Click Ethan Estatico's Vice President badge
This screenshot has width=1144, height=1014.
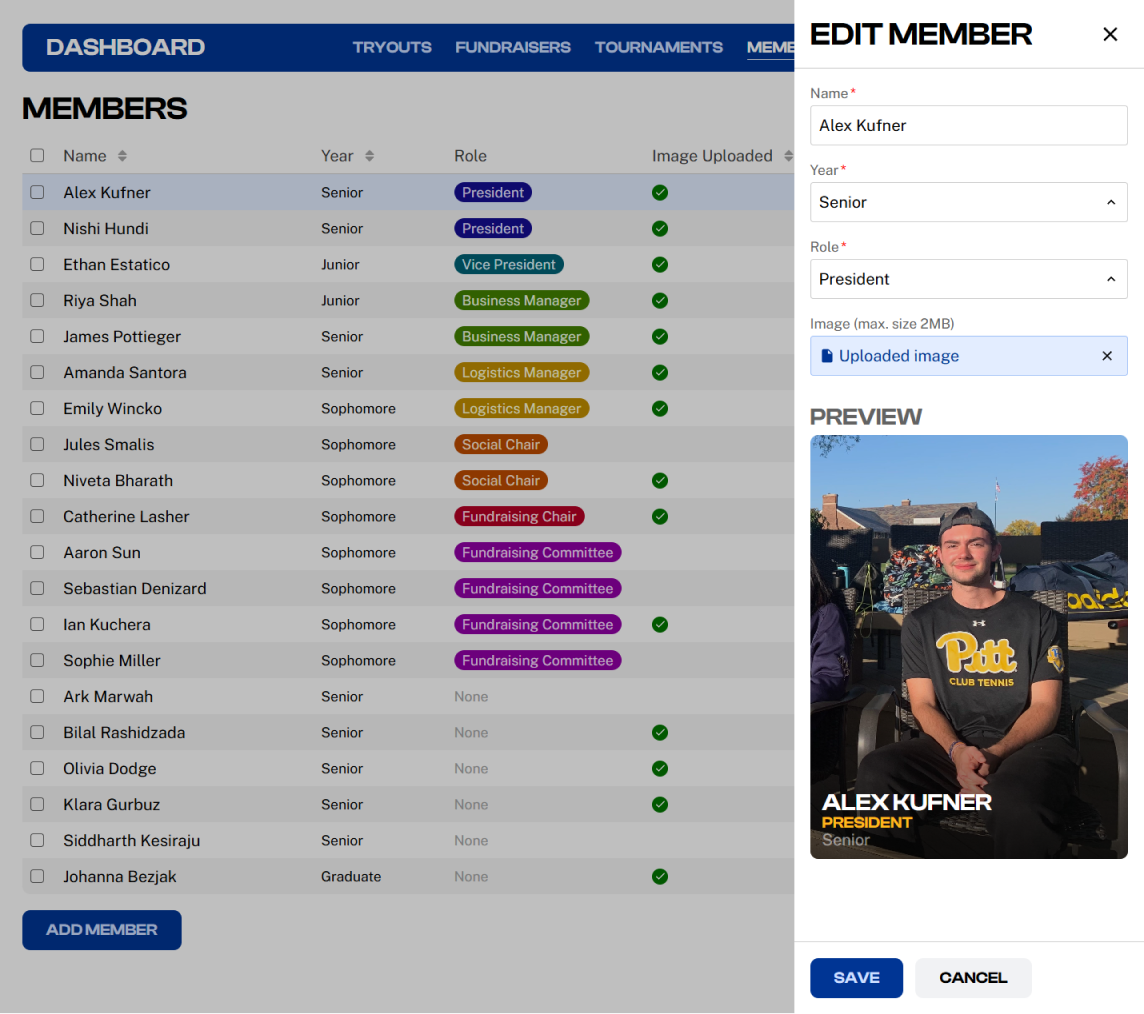coord(509,265)
